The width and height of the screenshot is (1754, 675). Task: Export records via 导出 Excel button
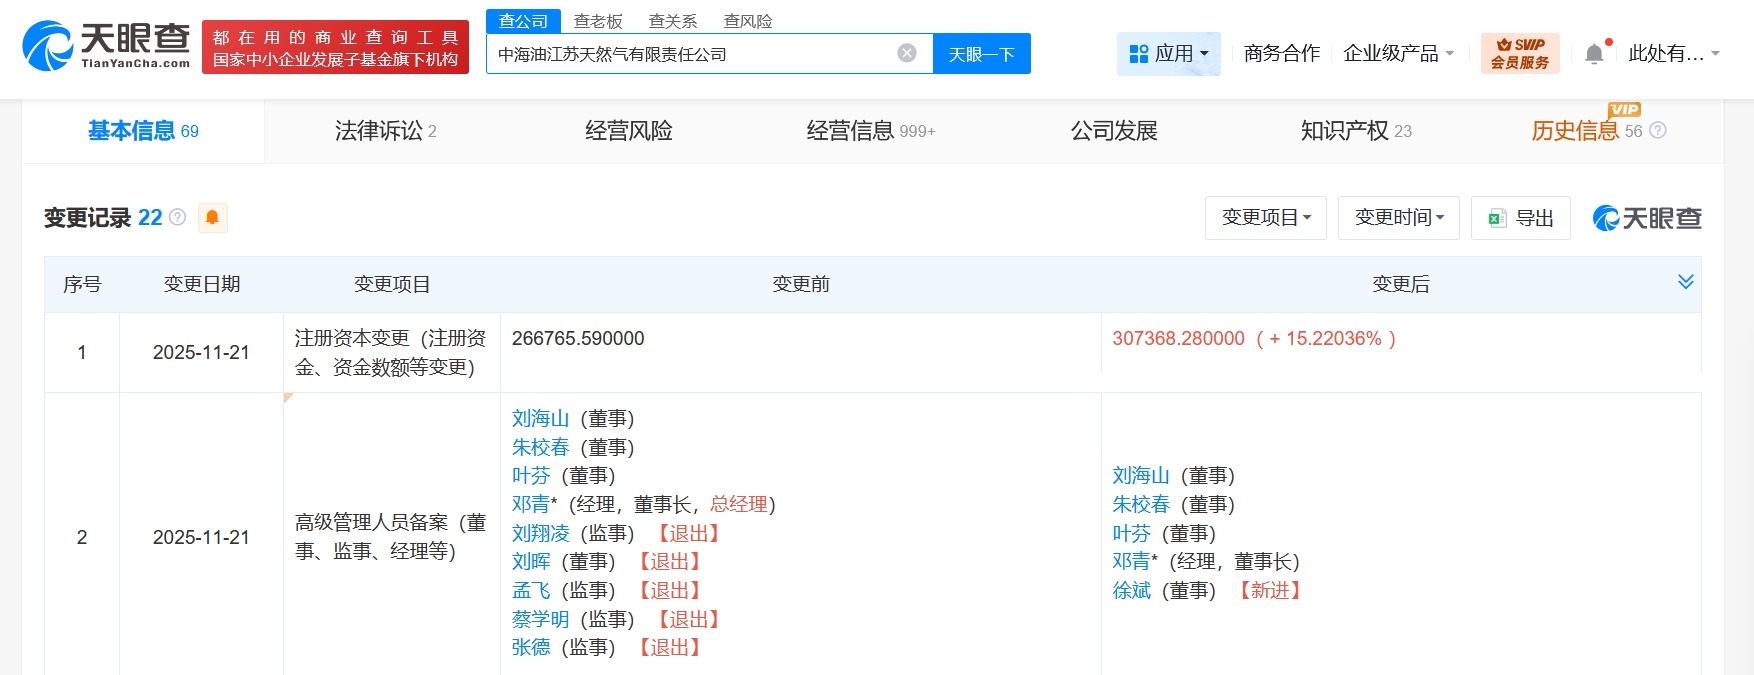(1521, 218)
